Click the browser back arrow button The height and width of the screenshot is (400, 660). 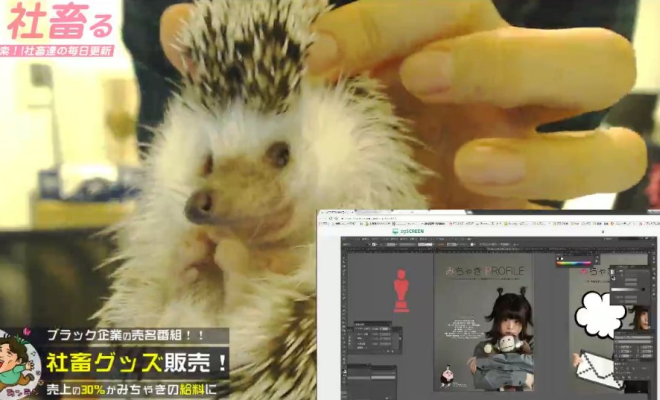tap(324, 218)
